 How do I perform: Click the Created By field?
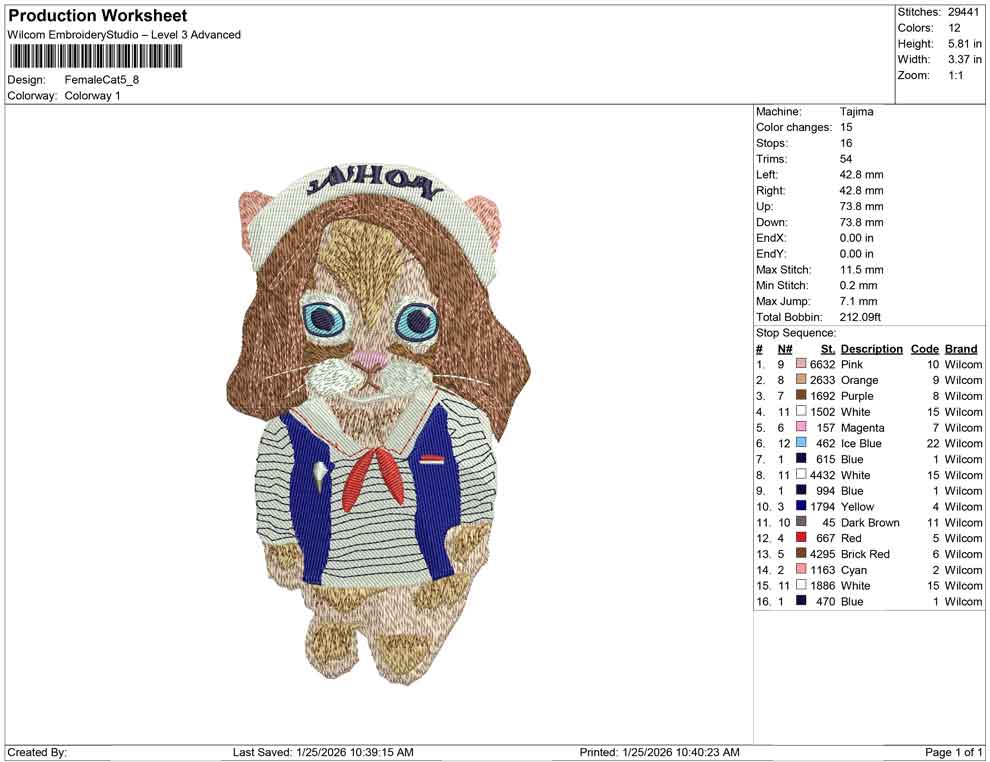(x=37, y=752)
